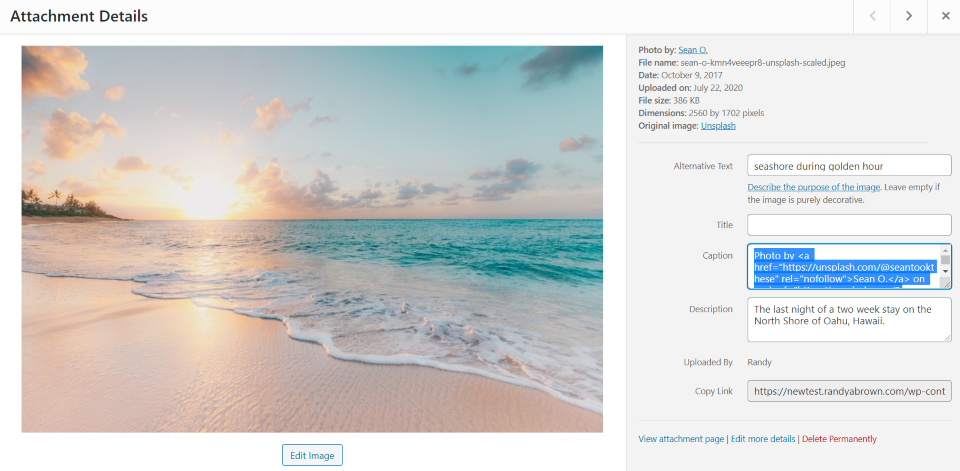Click the 'Uploaded on: July 22, 2020' text
Image resolution: width=960 pixels, height=471 pixels.
click(691, 88)
